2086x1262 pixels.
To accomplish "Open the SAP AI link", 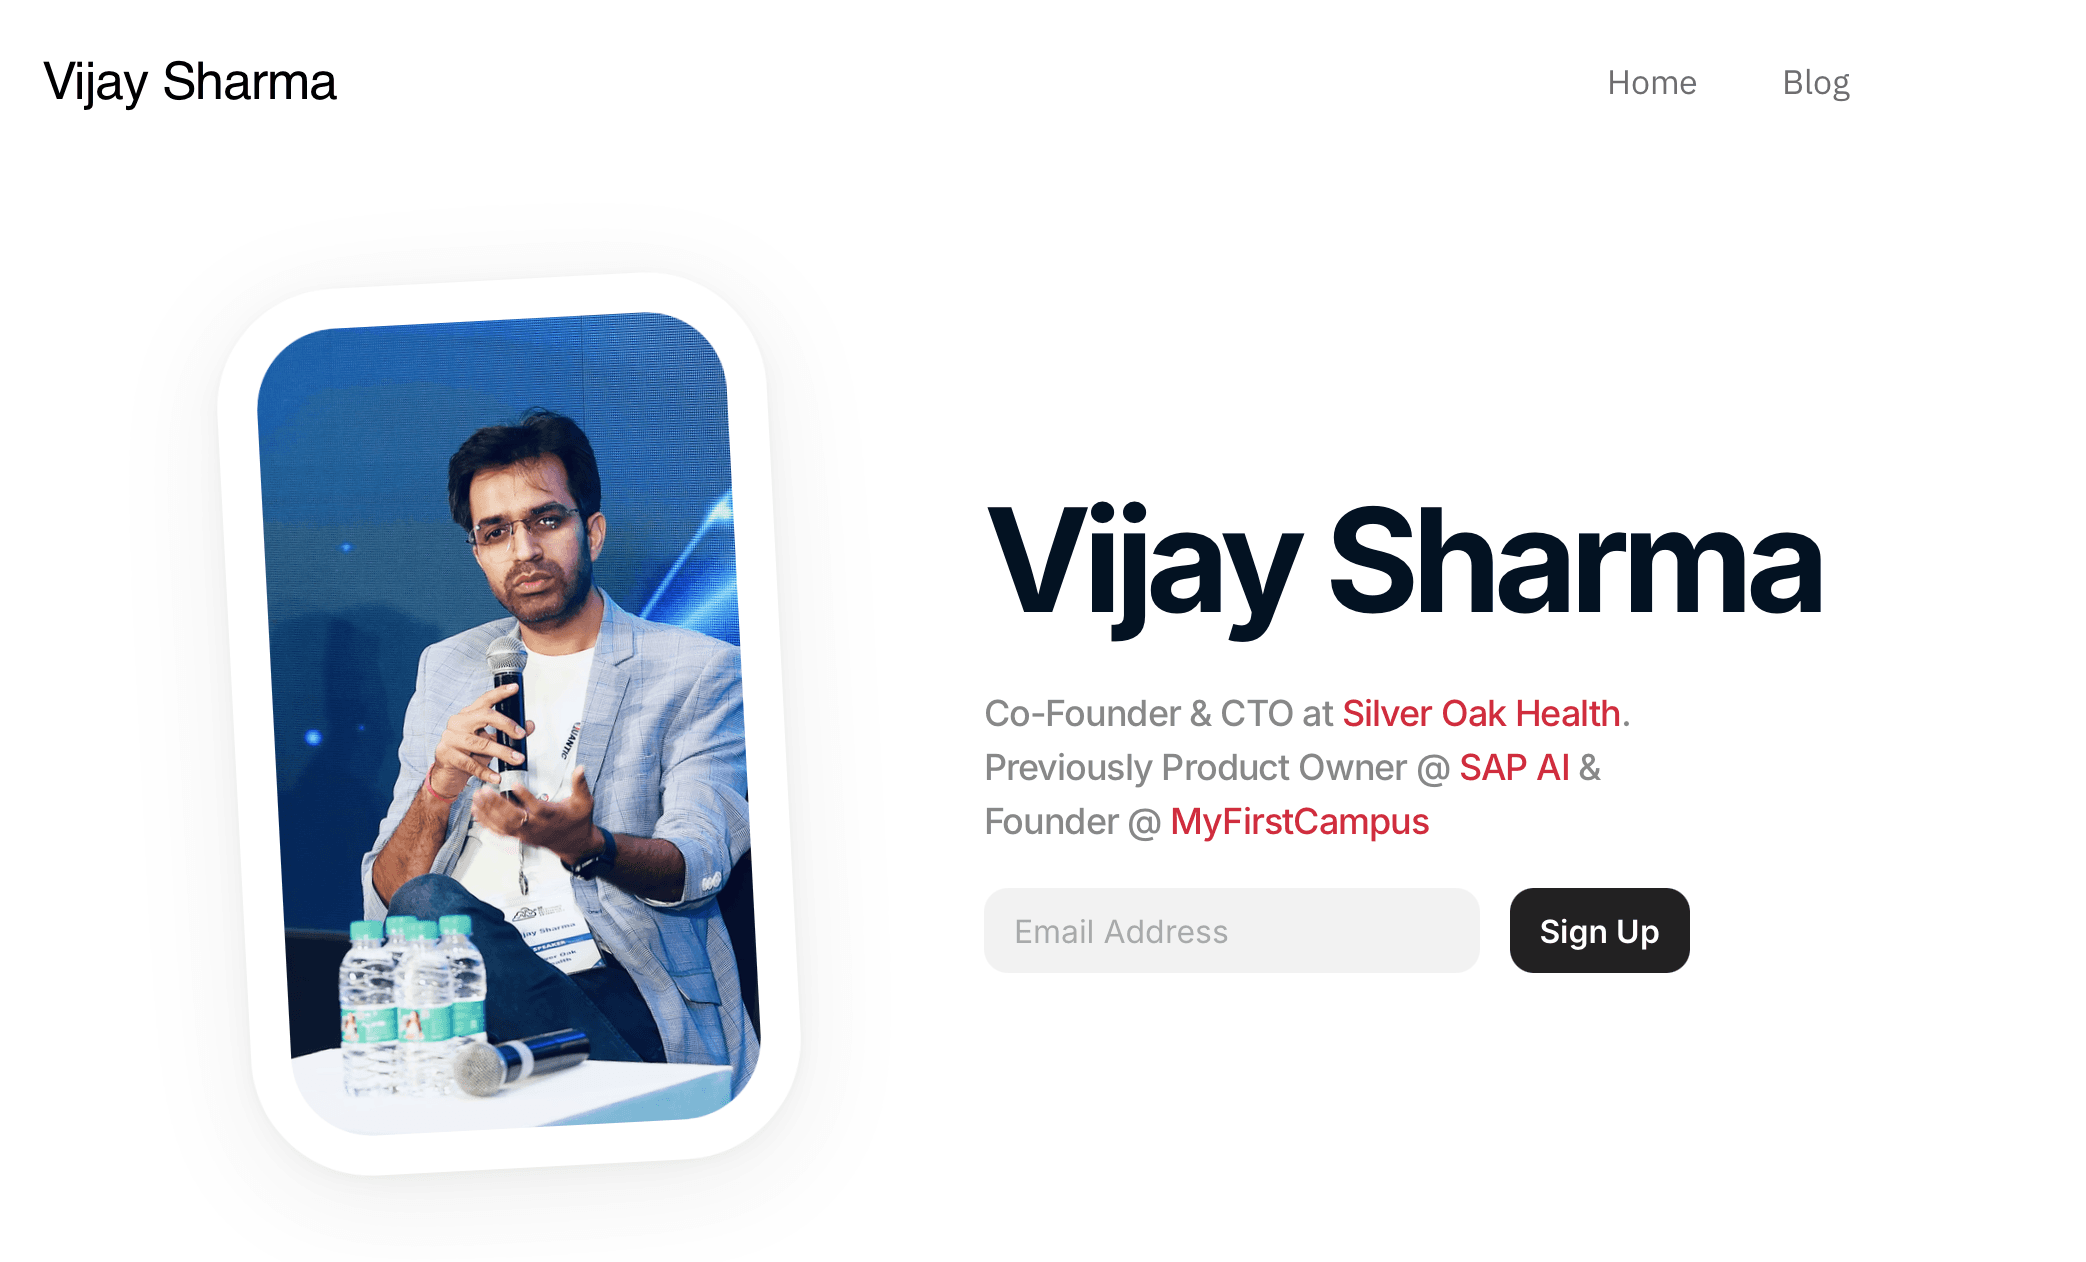I will [x=1514, y=768].
